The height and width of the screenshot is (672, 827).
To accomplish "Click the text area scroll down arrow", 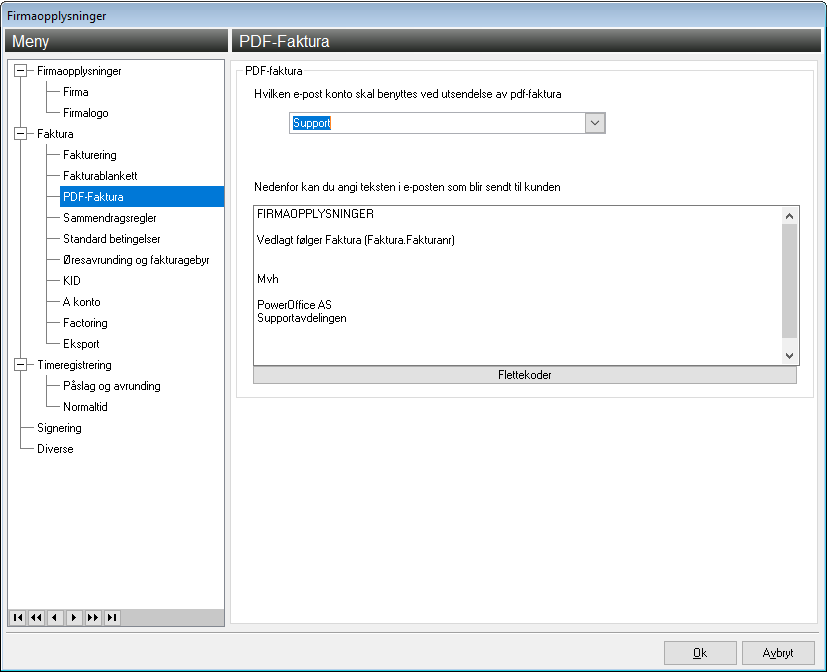I will (790, 356).
